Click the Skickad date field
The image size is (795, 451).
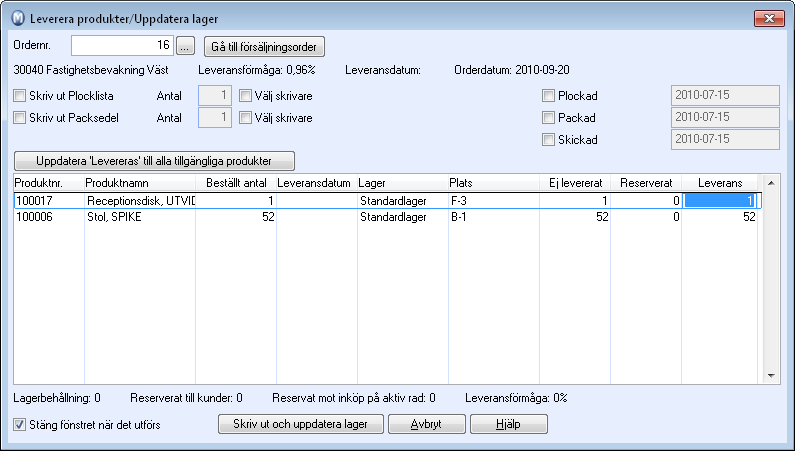725,139
